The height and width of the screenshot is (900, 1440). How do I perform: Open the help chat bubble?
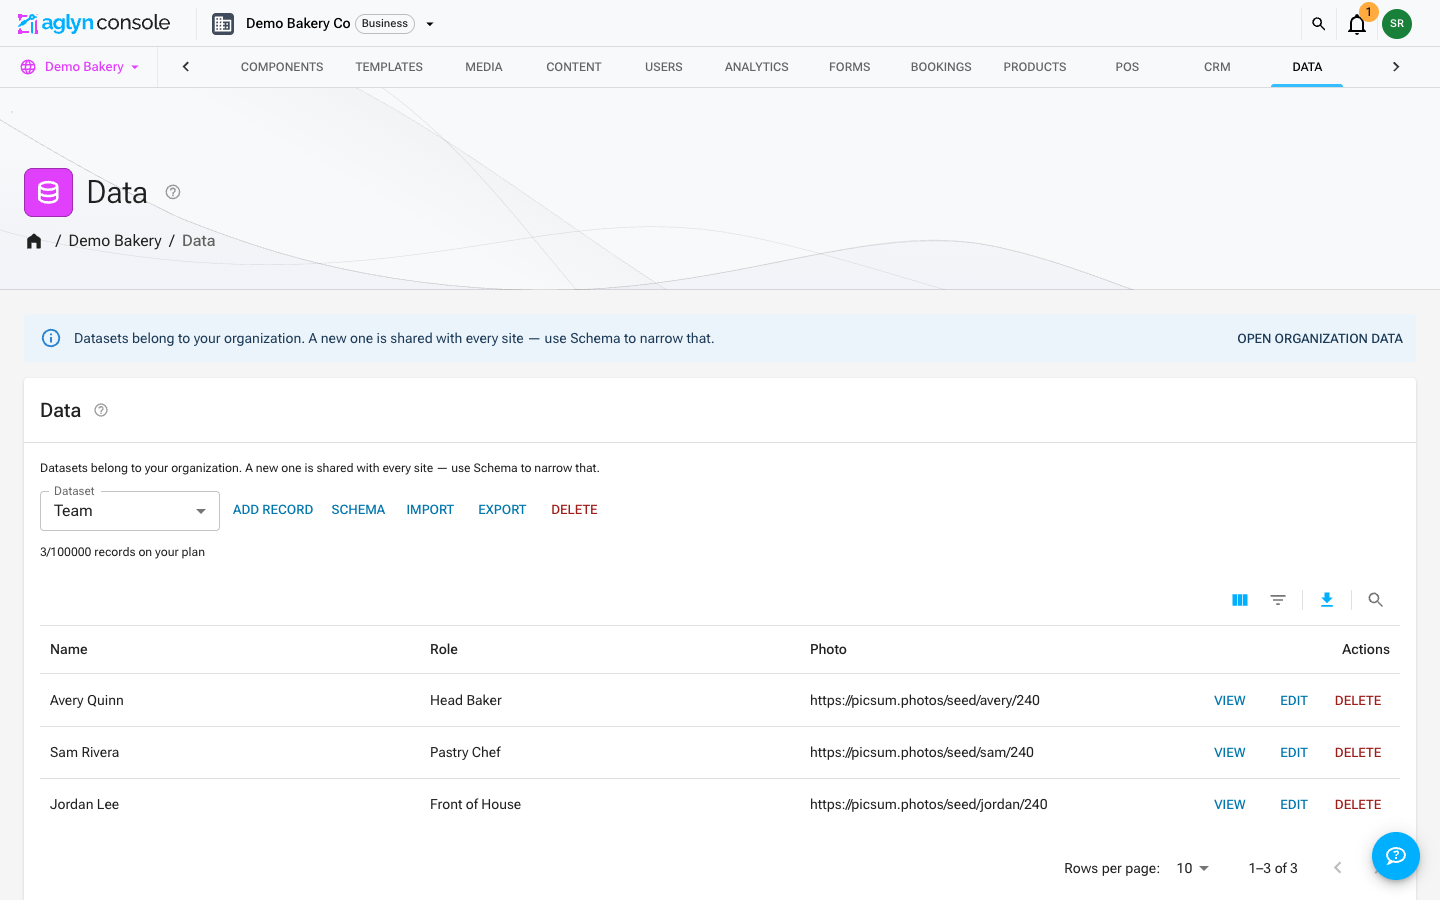[x=1396, y=856]
